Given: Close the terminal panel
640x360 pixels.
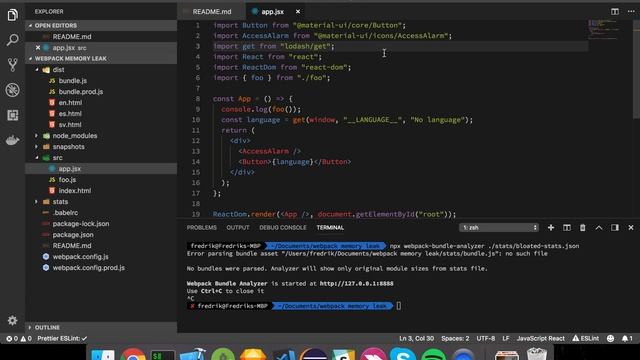Looking at the screenshot, I should (x=631, y=228).
